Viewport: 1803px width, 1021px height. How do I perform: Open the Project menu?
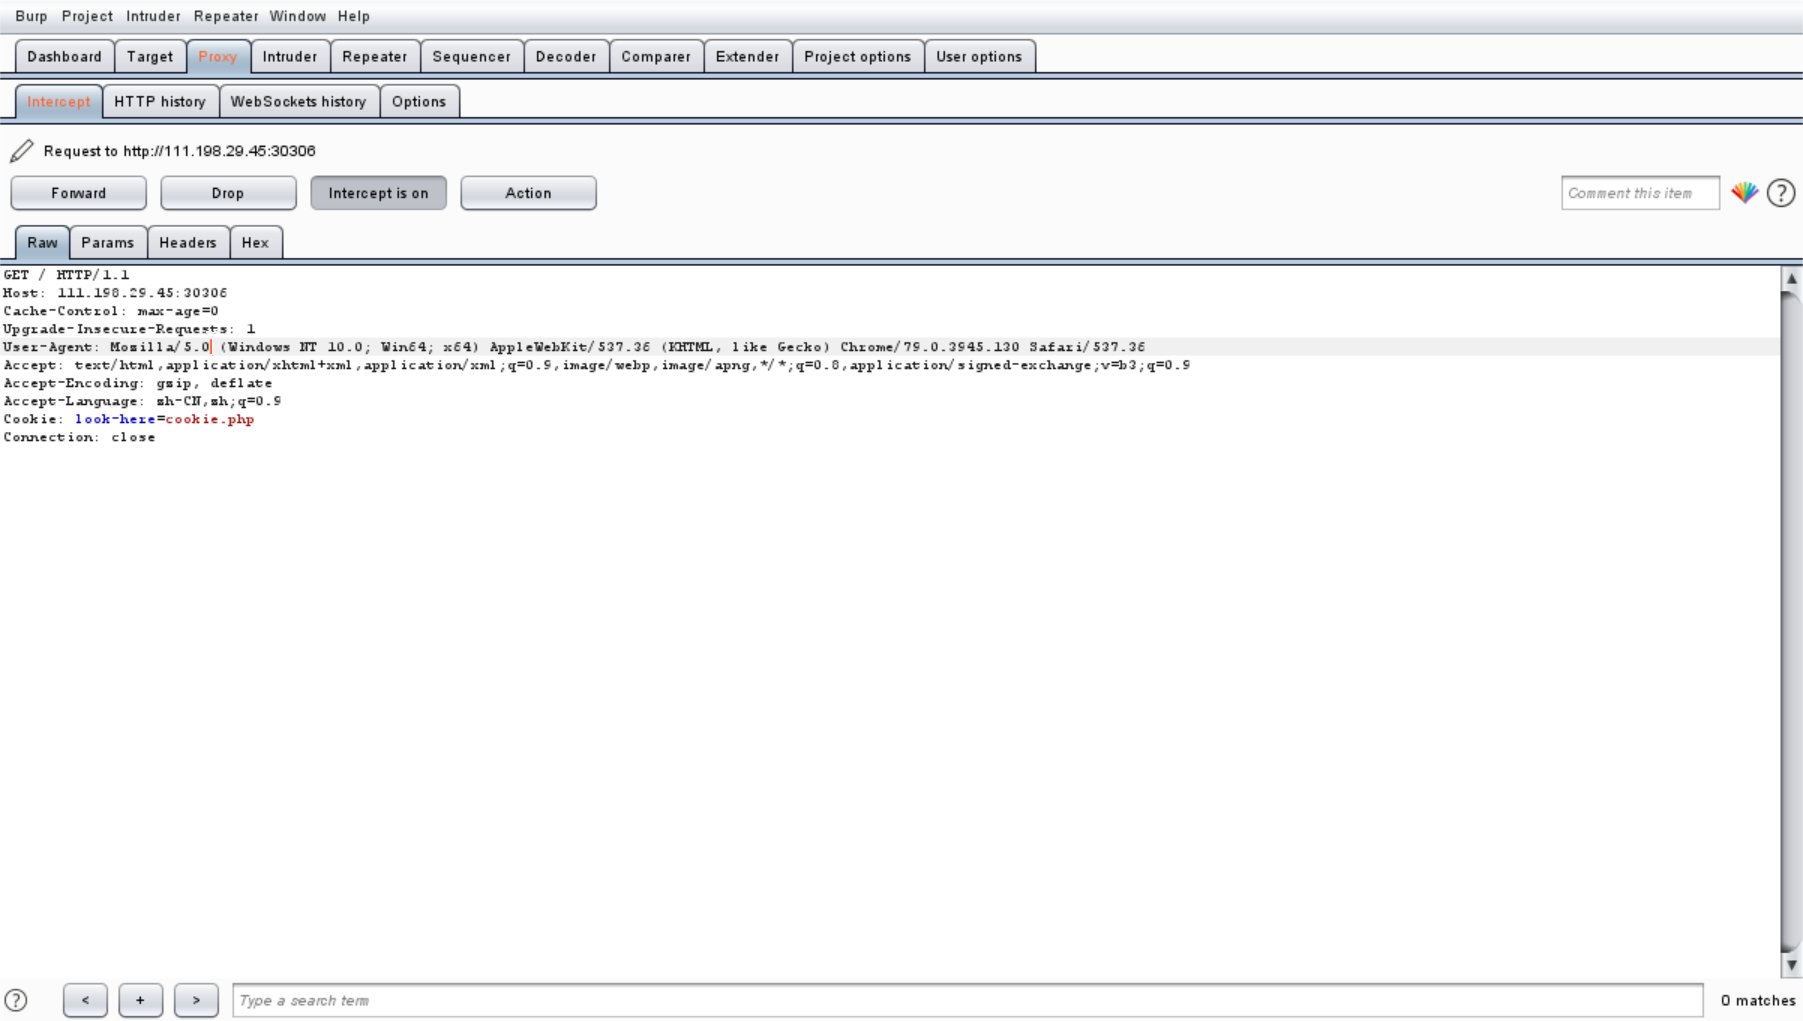tap(87, 16)
